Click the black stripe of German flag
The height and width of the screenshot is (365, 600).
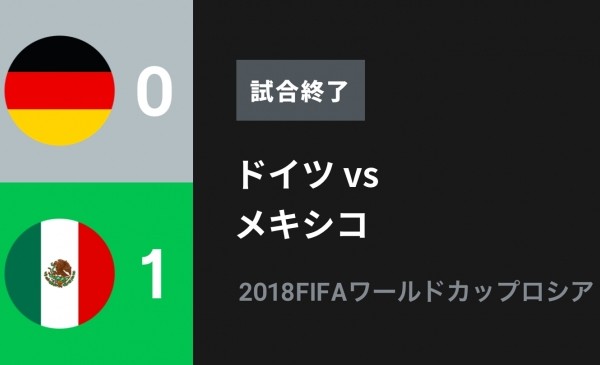[60, 54]
